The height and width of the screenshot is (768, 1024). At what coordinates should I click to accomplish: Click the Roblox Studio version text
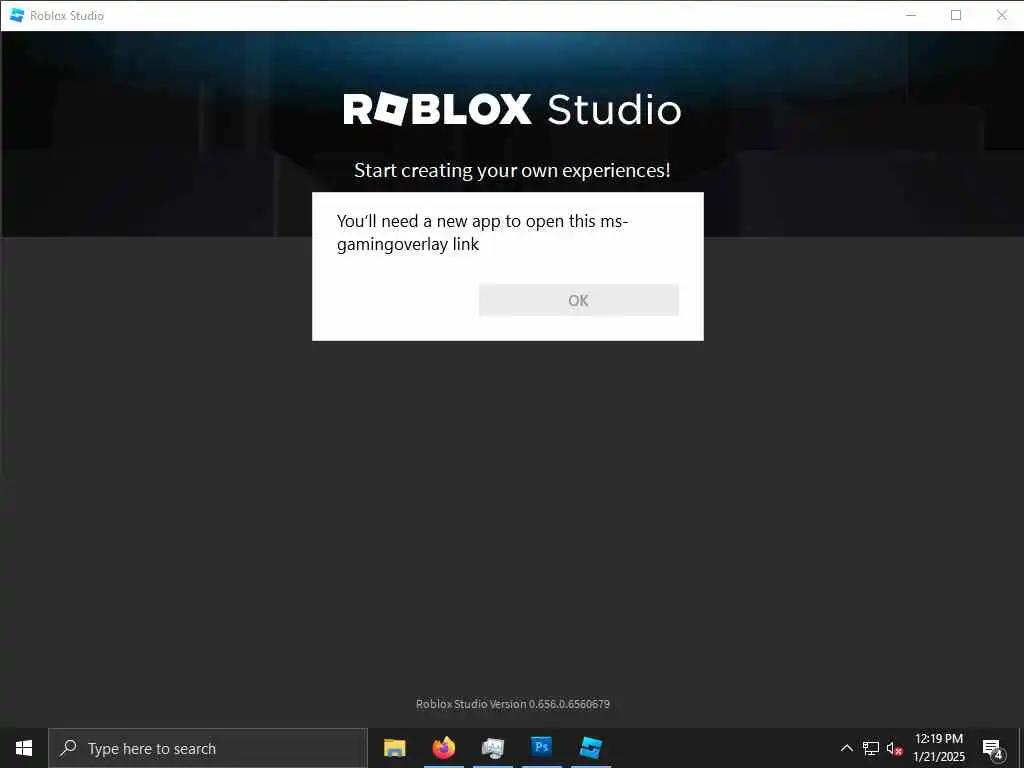pos(513,704)
